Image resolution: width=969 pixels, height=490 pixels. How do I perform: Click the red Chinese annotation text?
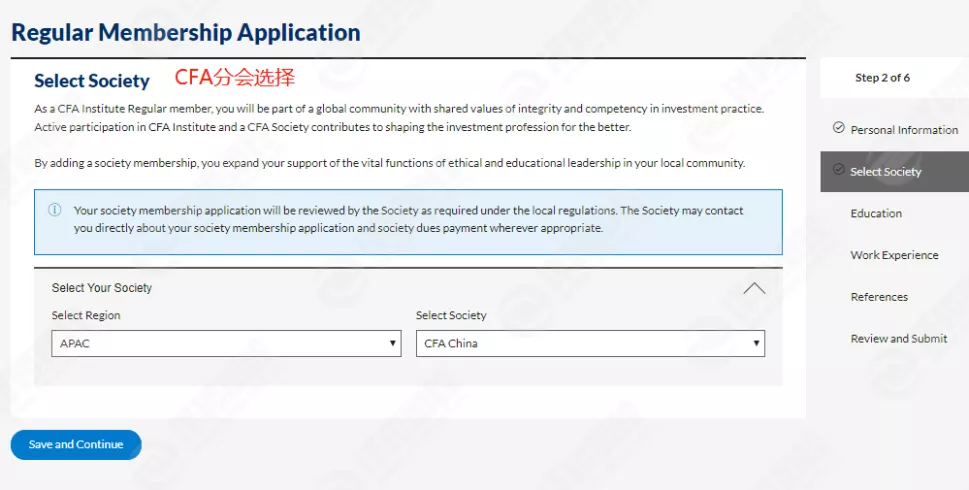point(235,77)
